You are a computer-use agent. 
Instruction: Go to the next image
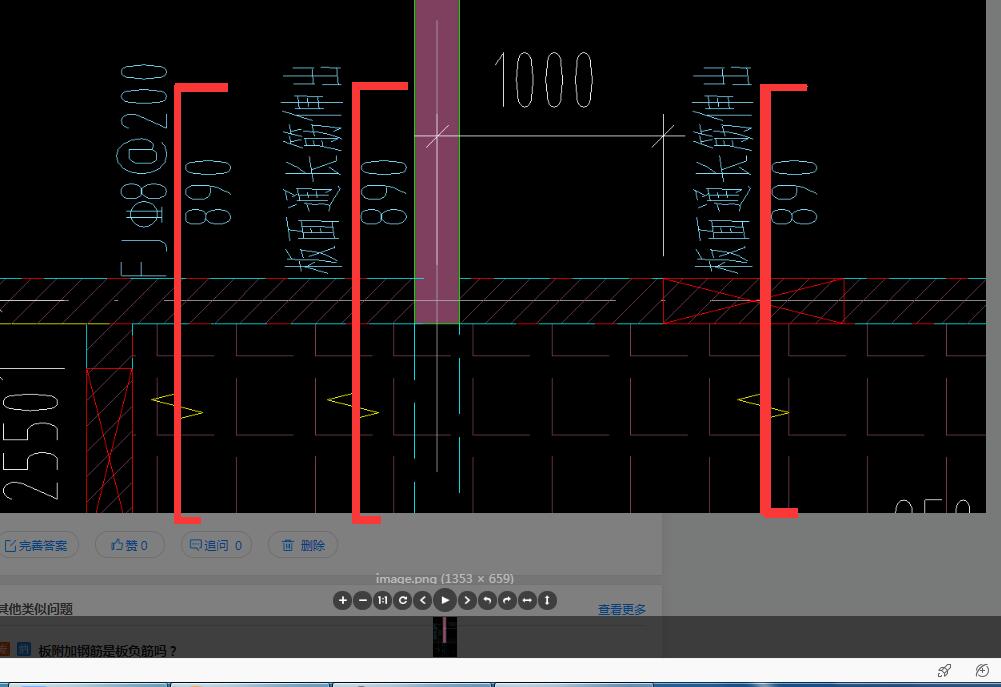[467, 600]
